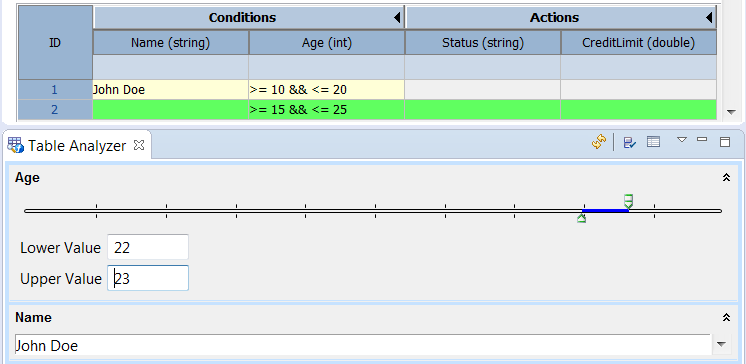This screenshot has height=364, width=746.
Task: Maximize the Table Analyzer view
Action: click(725, 142)
